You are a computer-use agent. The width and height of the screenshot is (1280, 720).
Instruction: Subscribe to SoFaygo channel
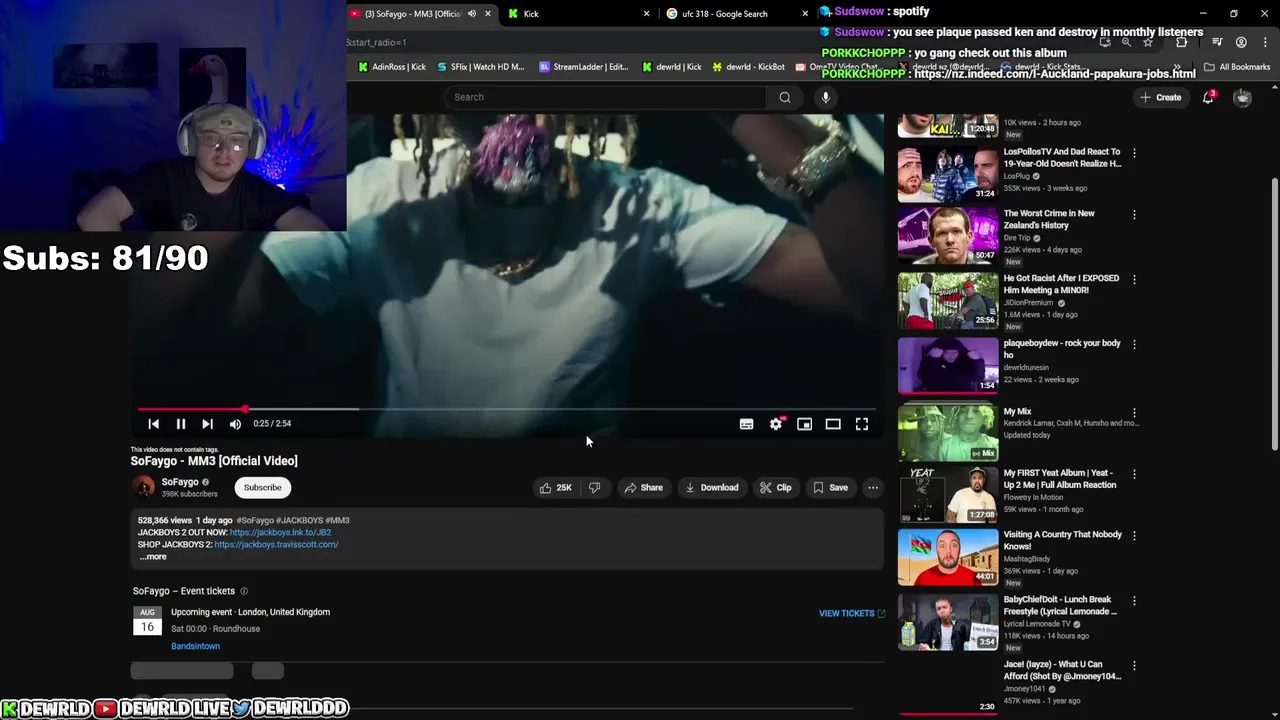point(262,488)
